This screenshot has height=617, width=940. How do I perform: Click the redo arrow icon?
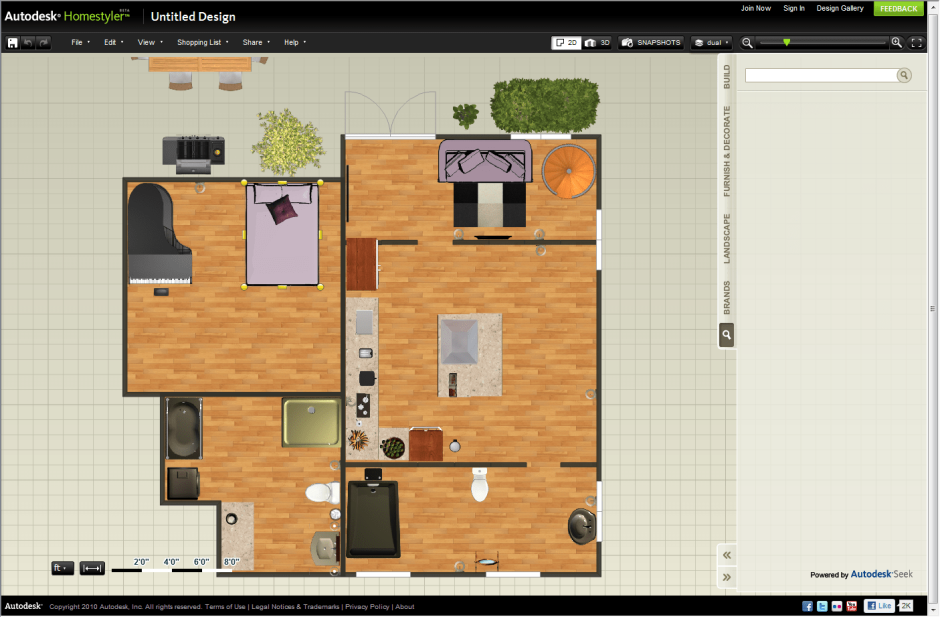[x=43, y=43]
